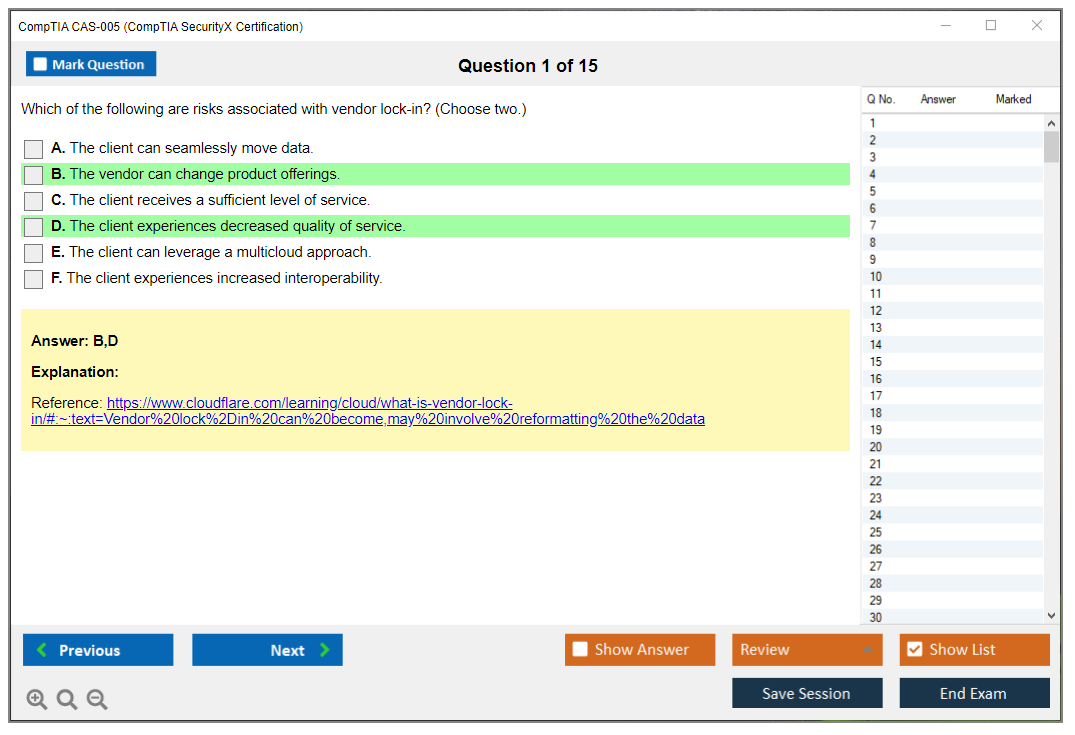
Task: Expand the question list scrollbar top arrow
Action: (1051, 122)
